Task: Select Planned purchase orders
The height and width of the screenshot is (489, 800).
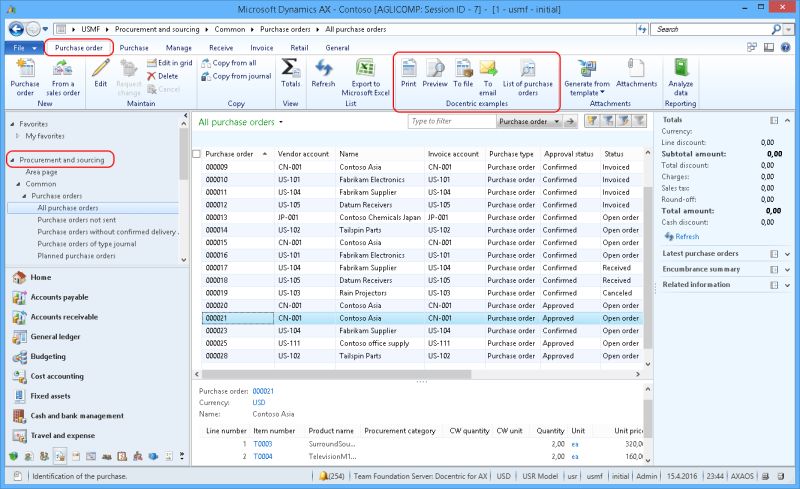Action: (76, 256)
